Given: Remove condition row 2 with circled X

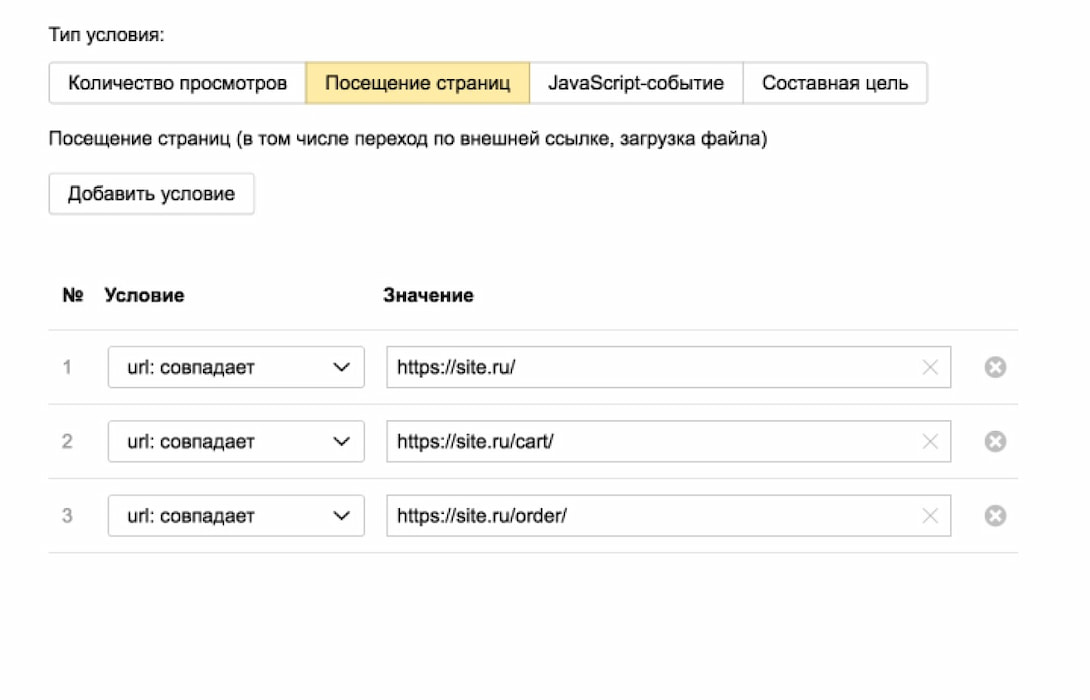Looking at the screenshot, I should 995,441.
